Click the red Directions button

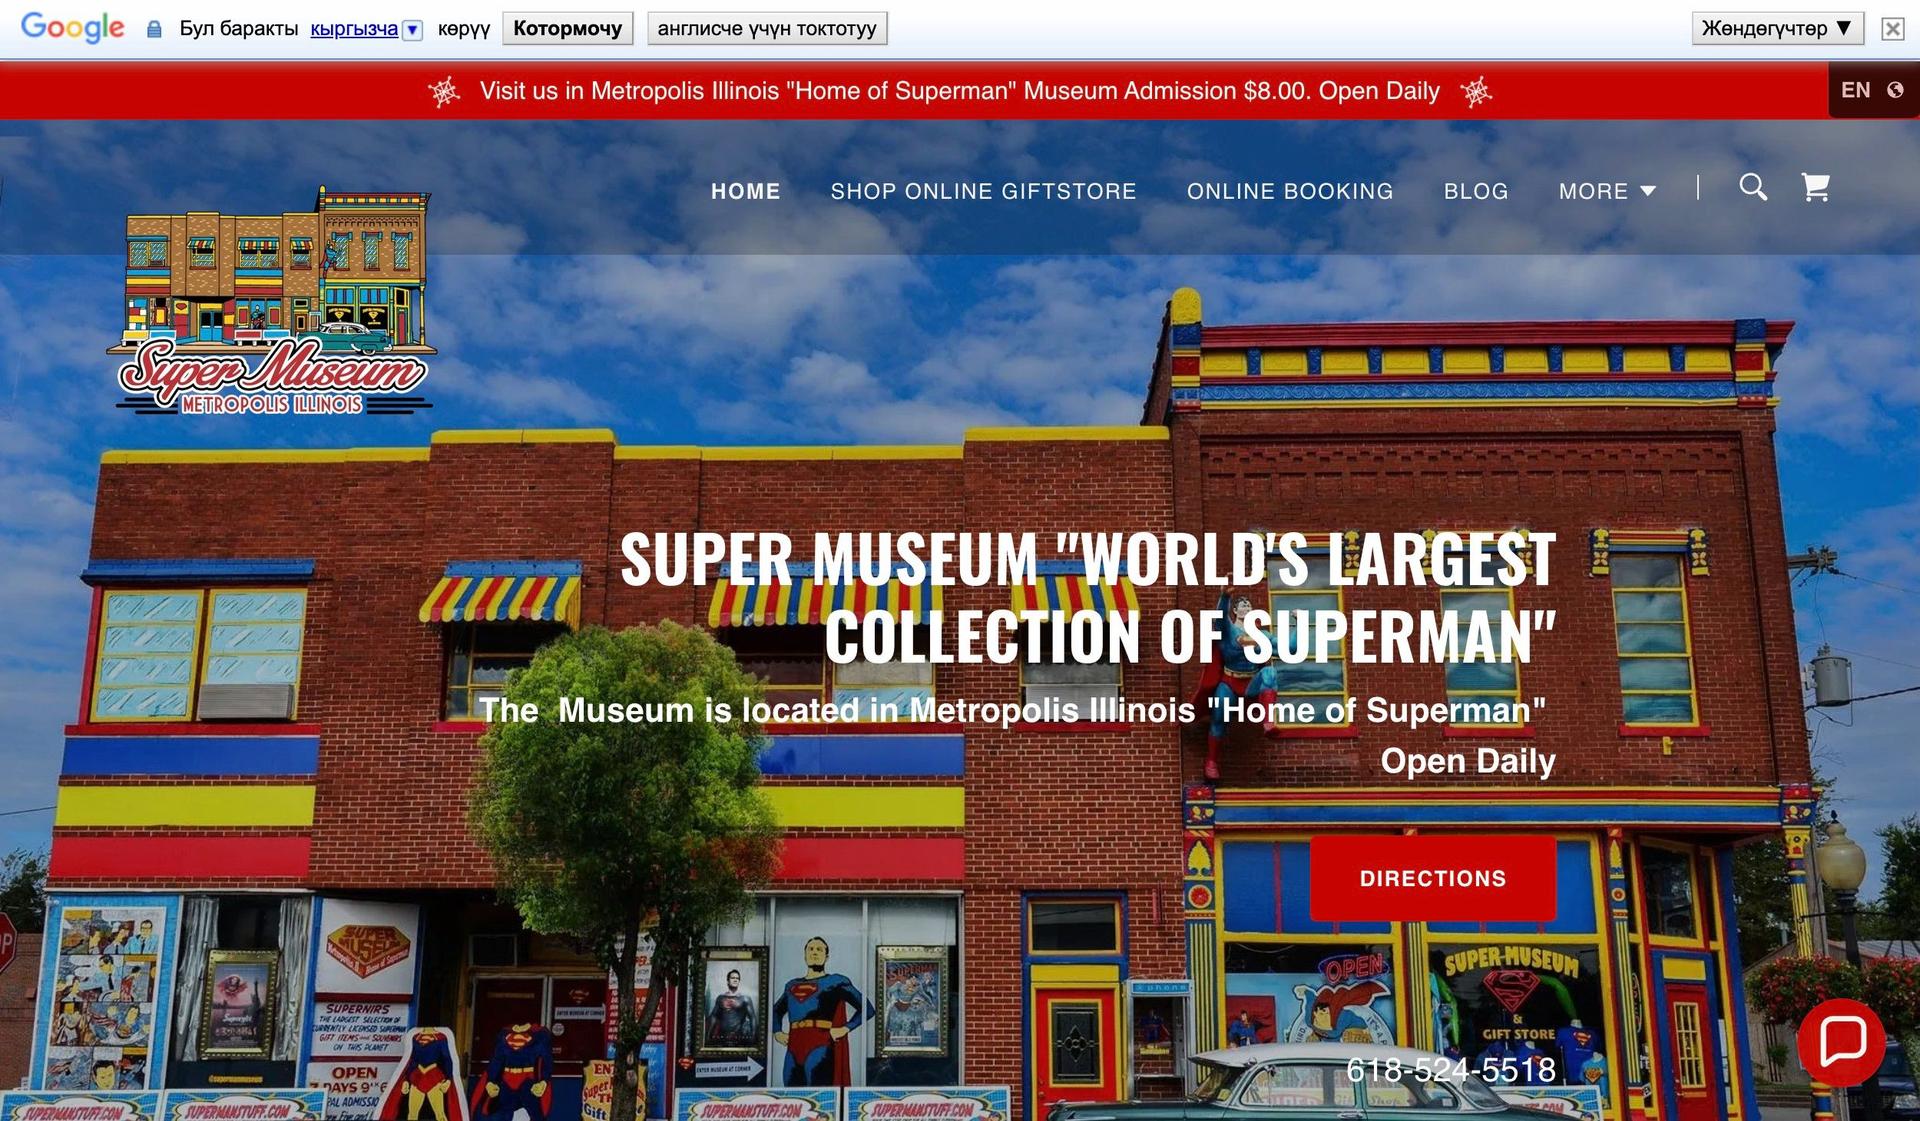pos(1432,878)
